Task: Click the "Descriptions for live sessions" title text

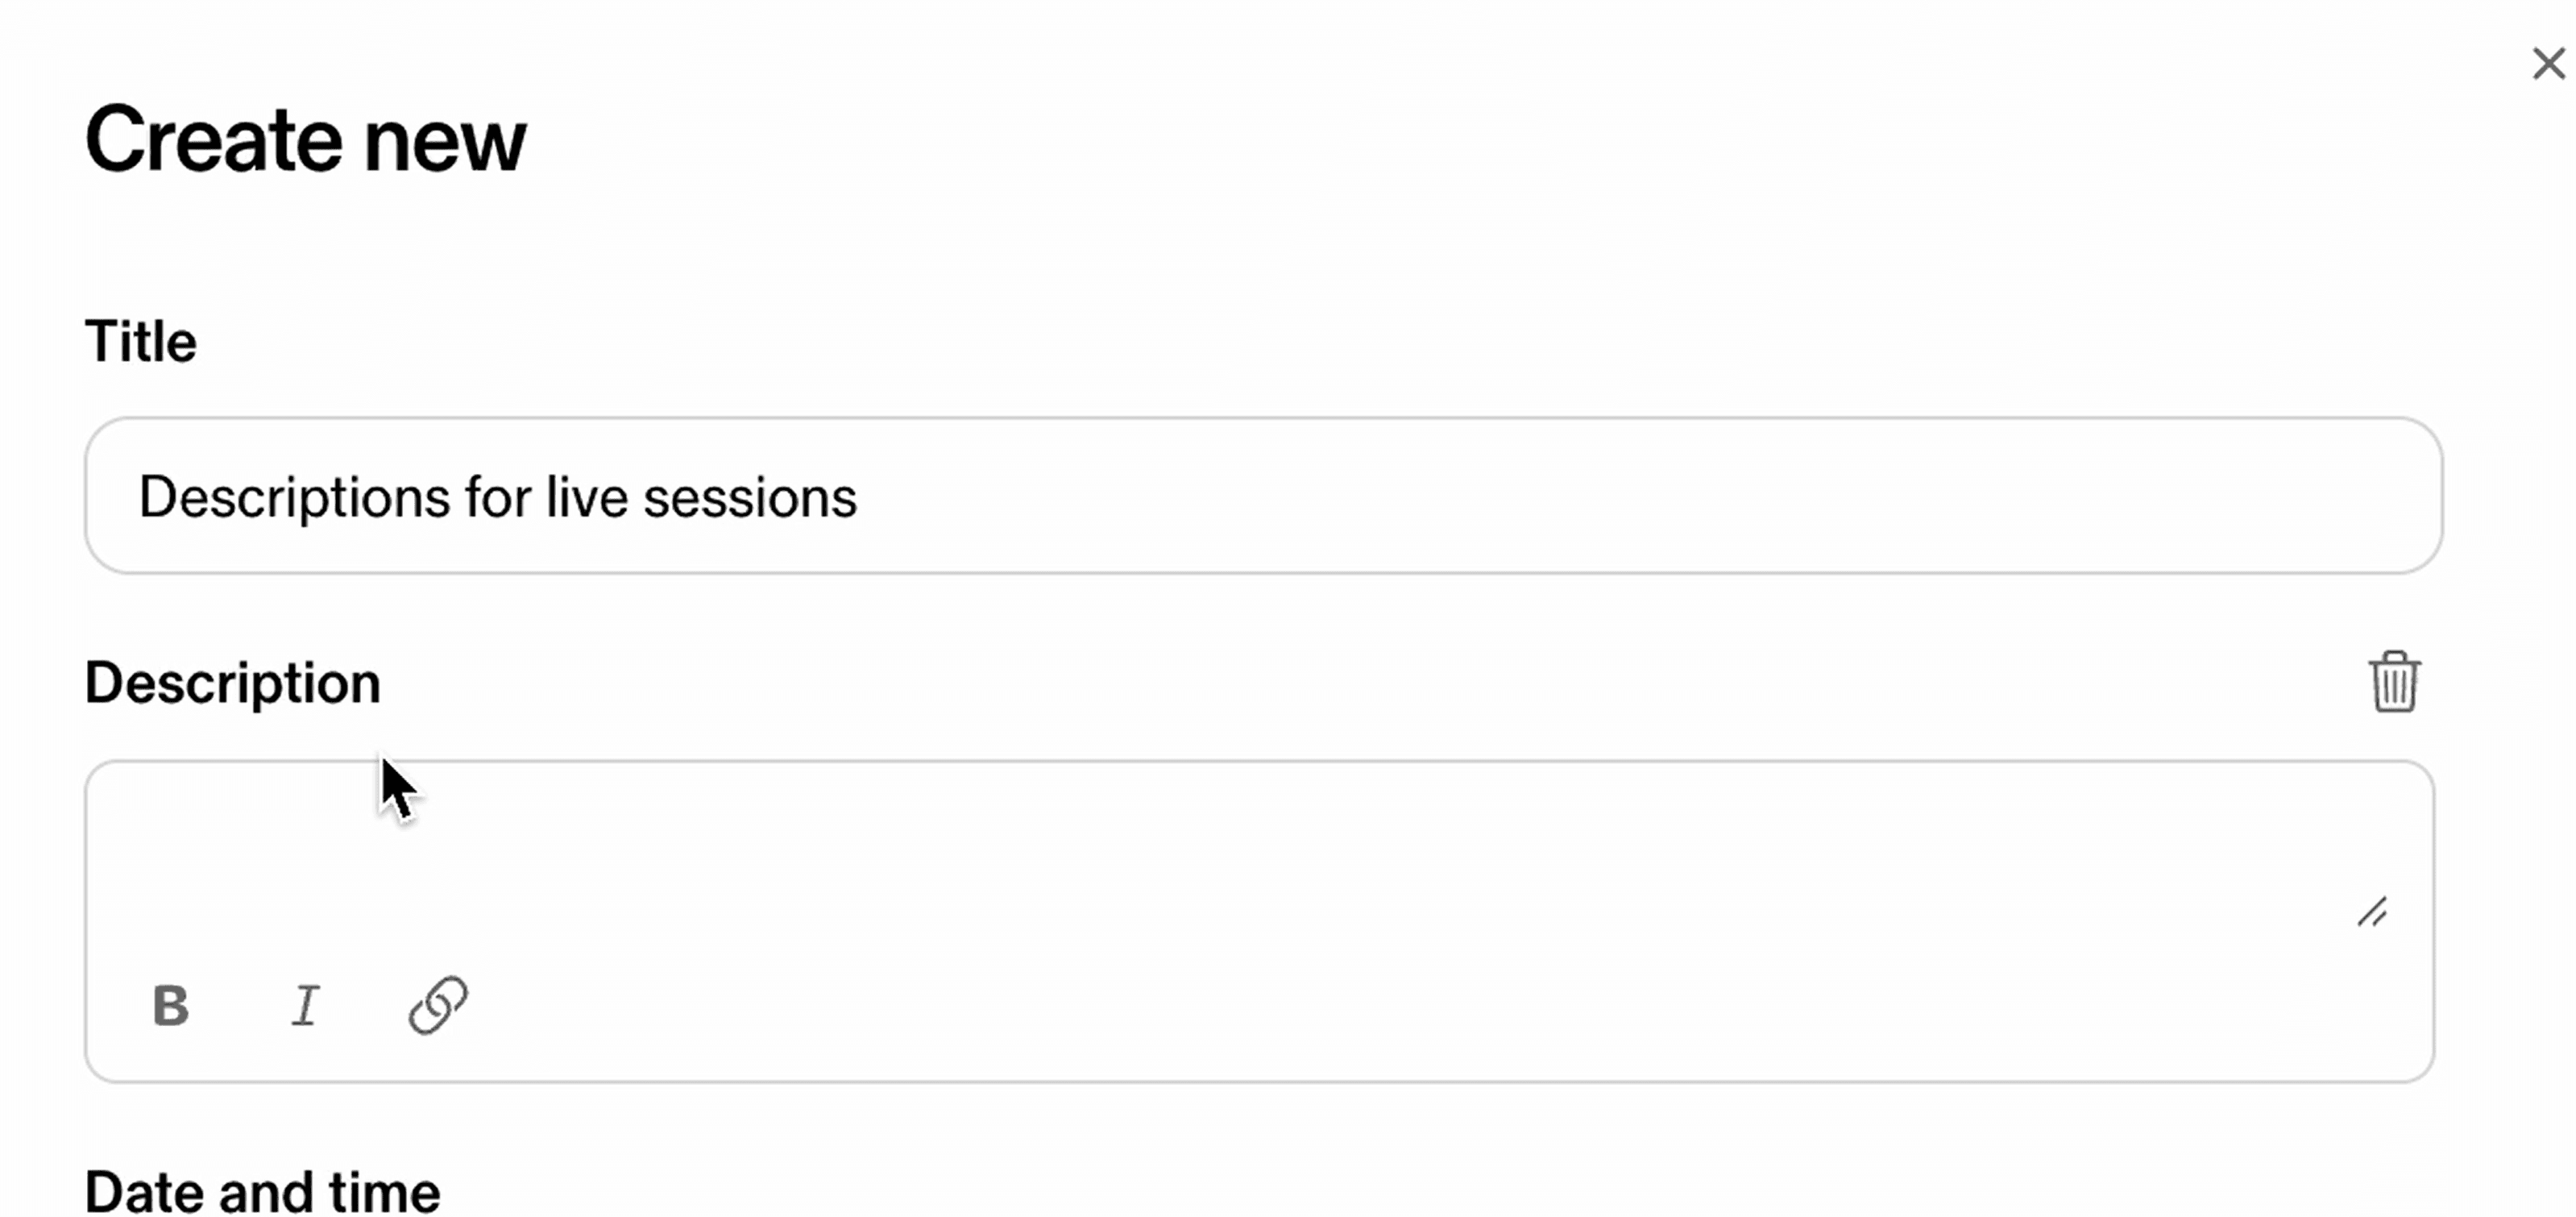Action: [498, 497]
